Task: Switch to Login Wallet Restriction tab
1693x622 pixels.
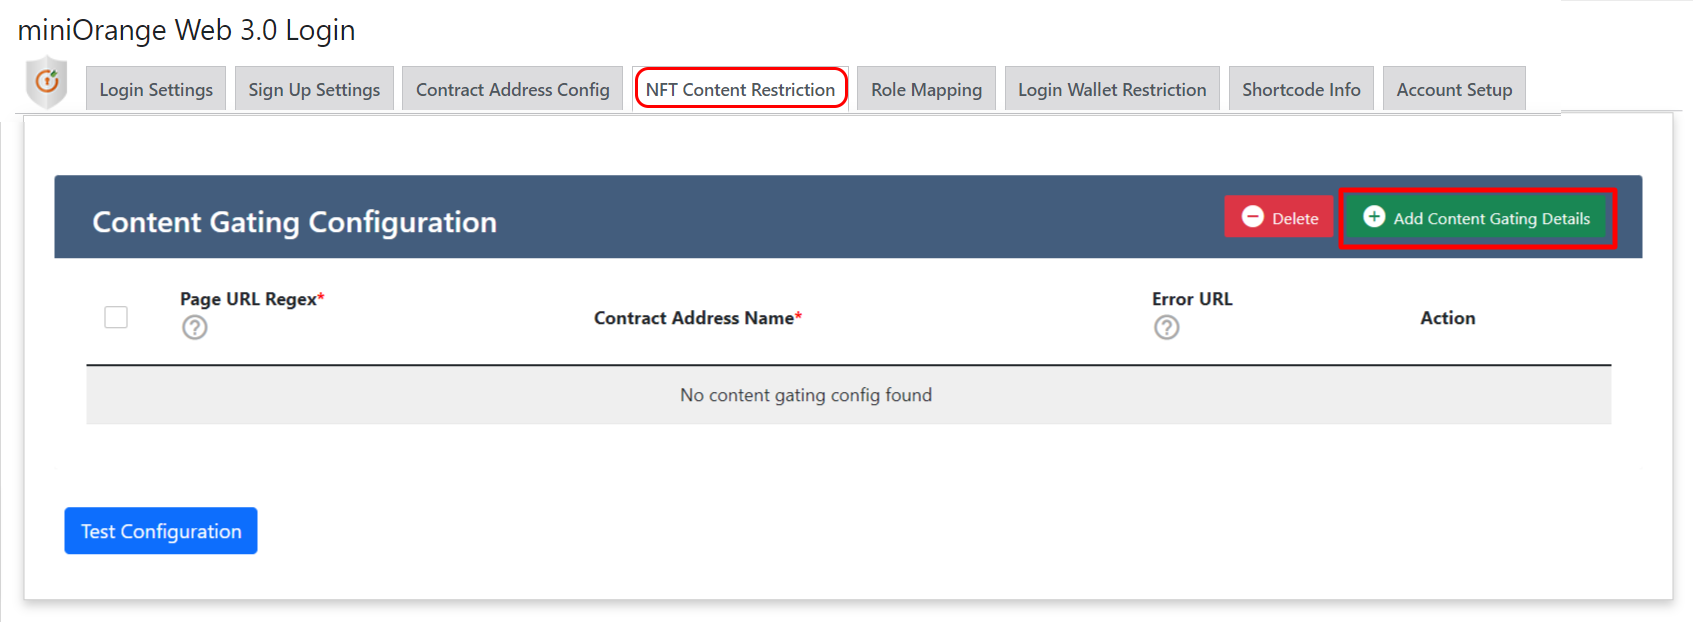Action: 1112,89
